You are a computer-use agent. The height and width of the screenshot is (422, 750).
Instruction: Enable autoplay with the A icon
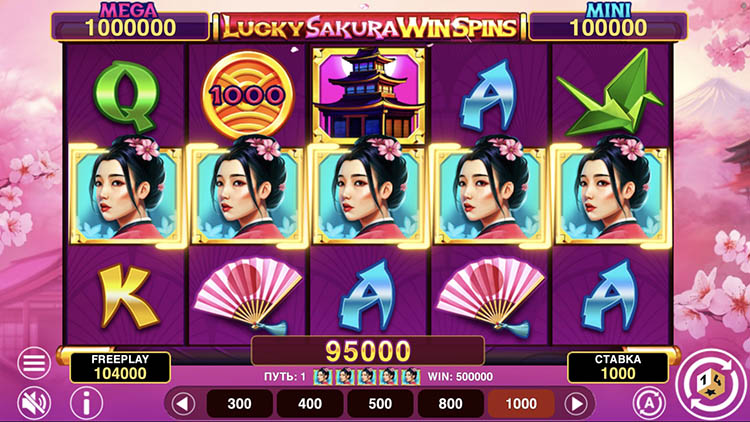[649, 403]
